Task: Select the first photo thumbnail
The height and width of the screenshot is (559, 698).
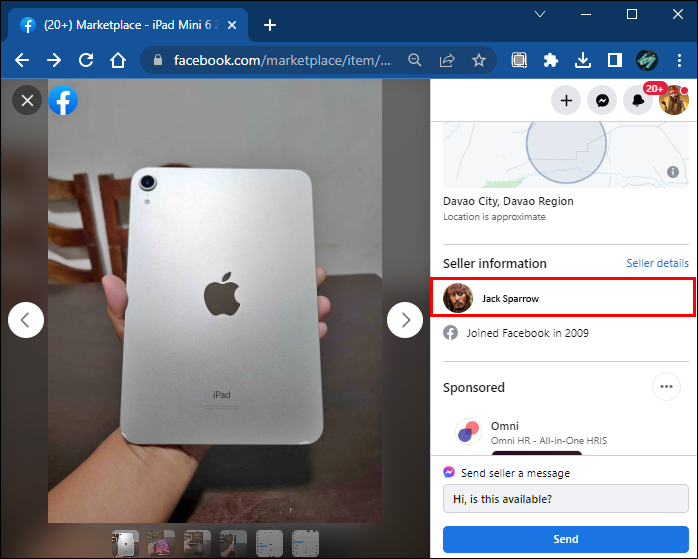Action: point(126,543)
